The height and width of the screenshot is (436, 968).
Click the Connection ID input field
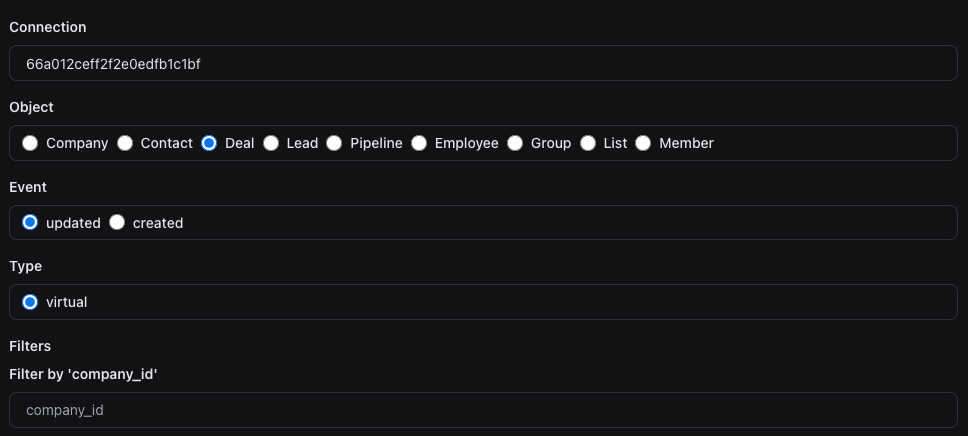[483, 64]
